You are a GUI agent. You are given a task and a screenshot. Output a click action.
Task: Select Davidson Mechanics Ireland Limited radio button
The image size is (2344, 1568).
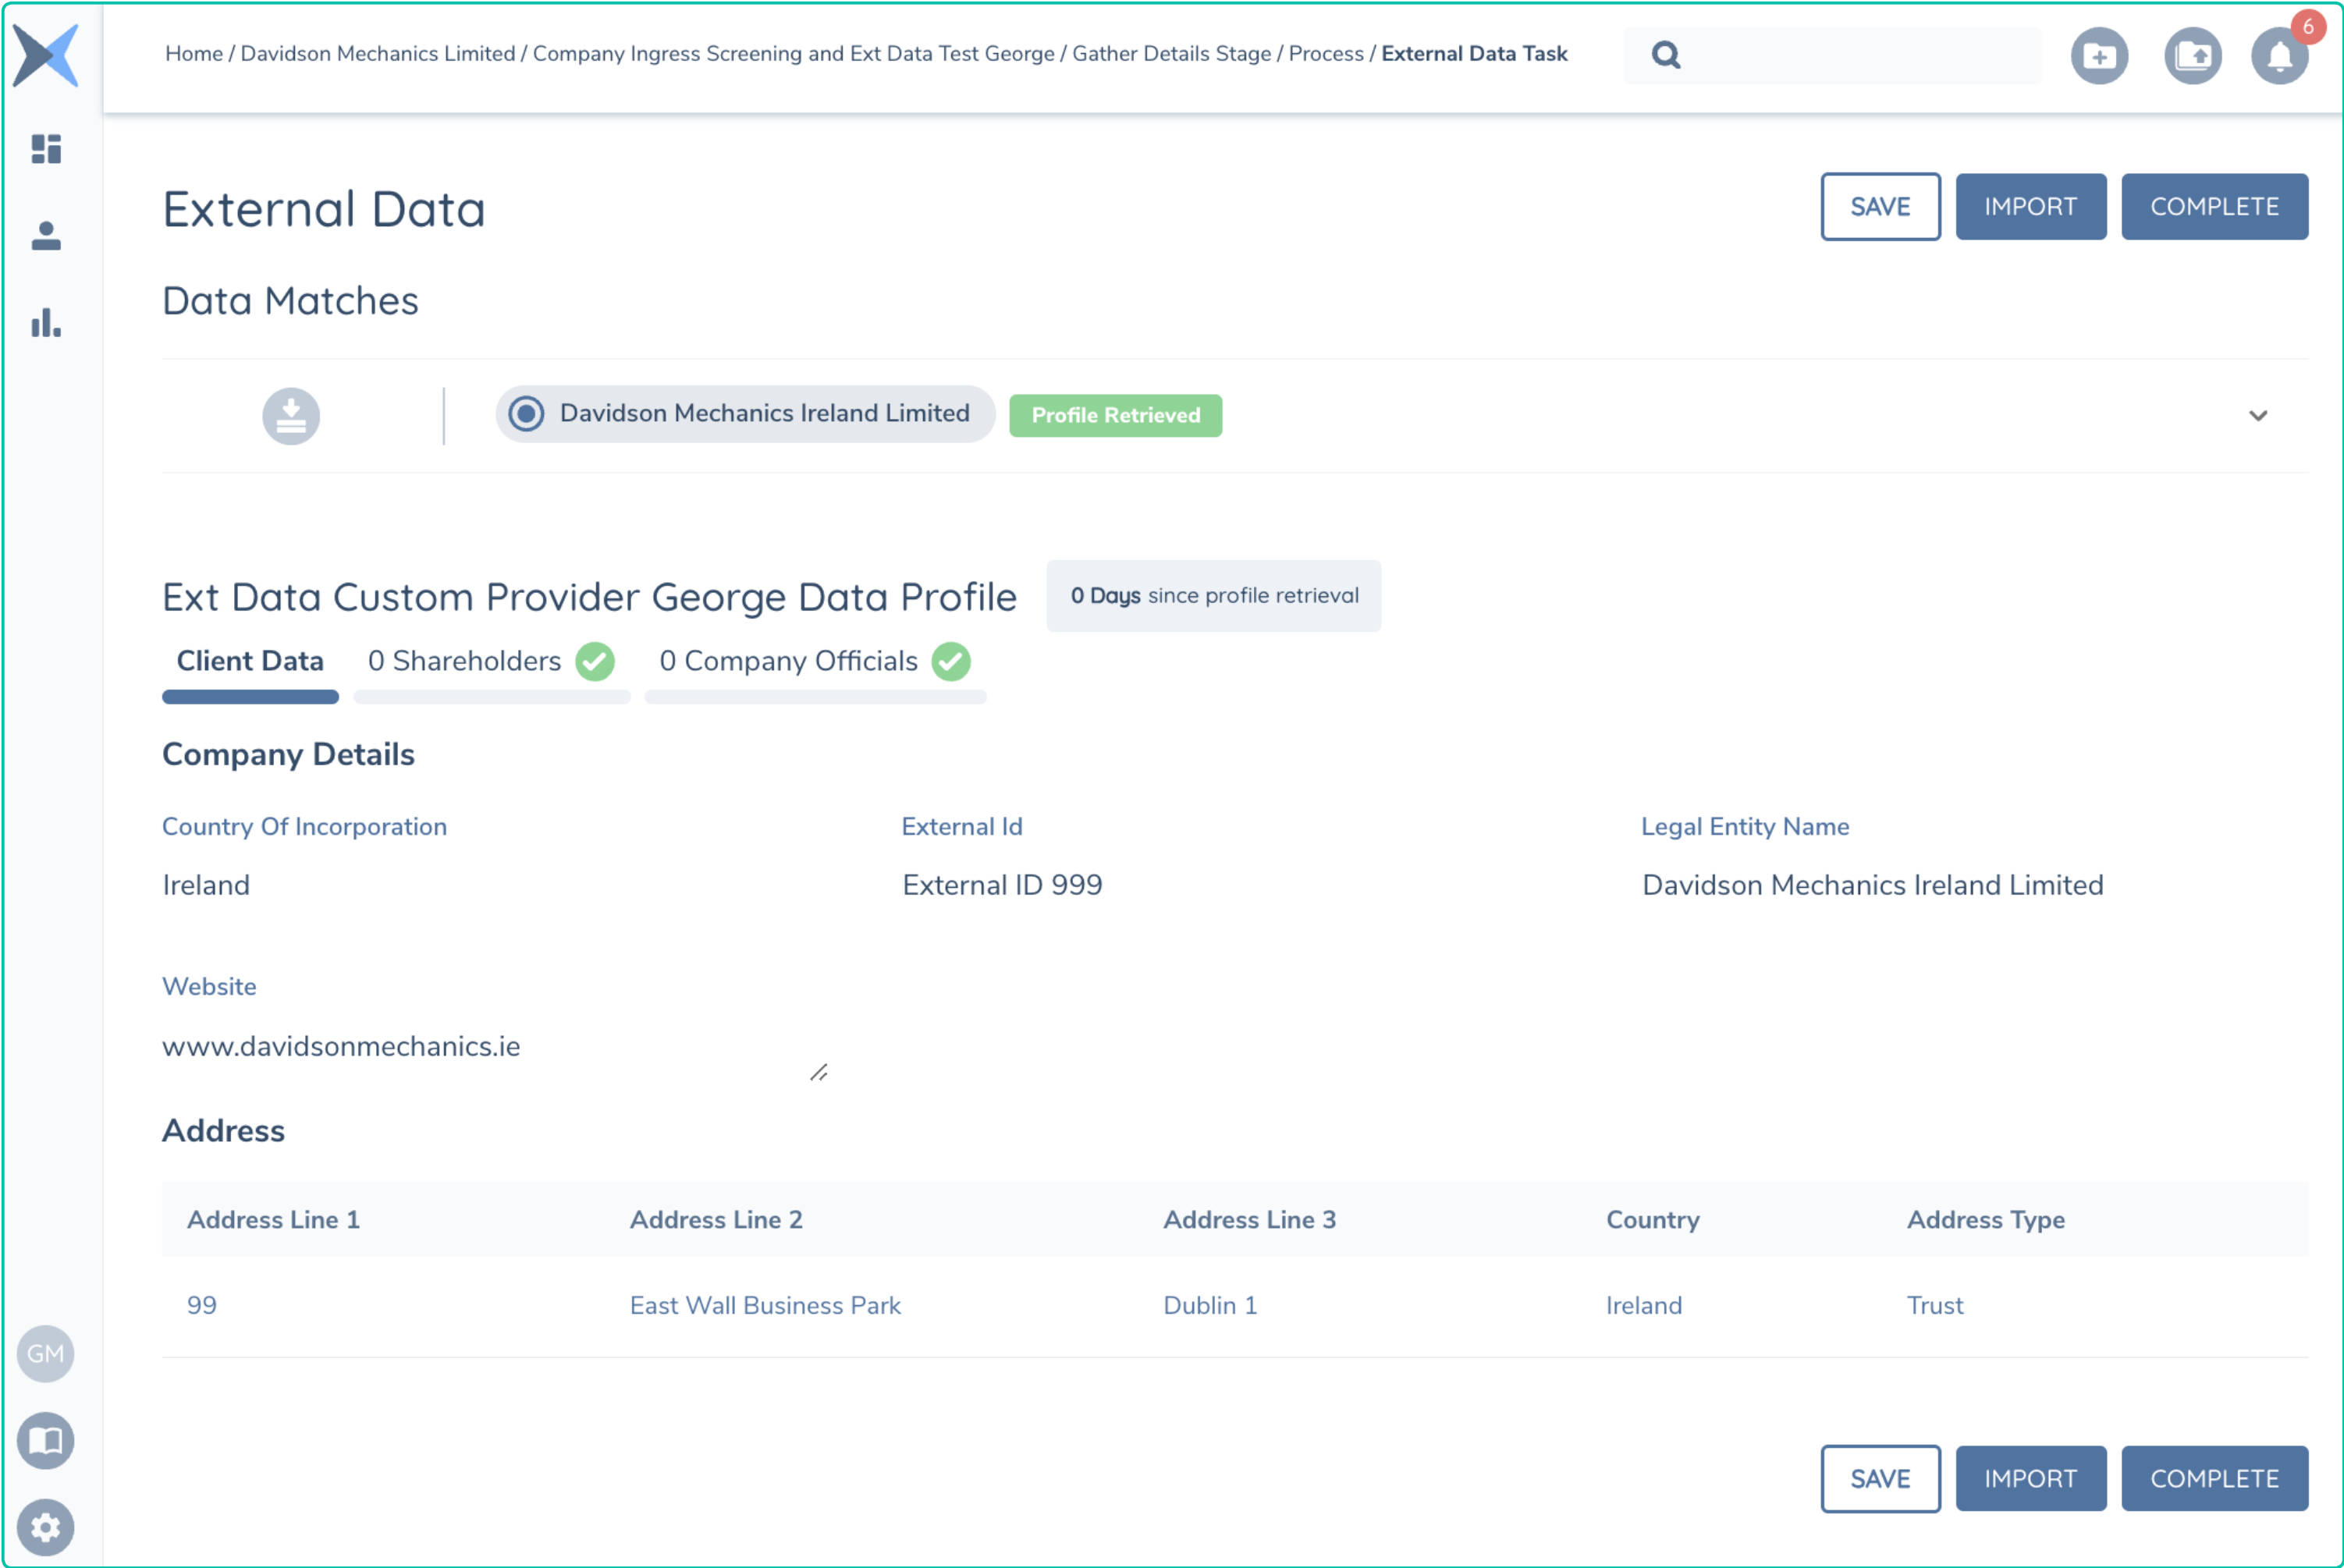pos(526,414)
